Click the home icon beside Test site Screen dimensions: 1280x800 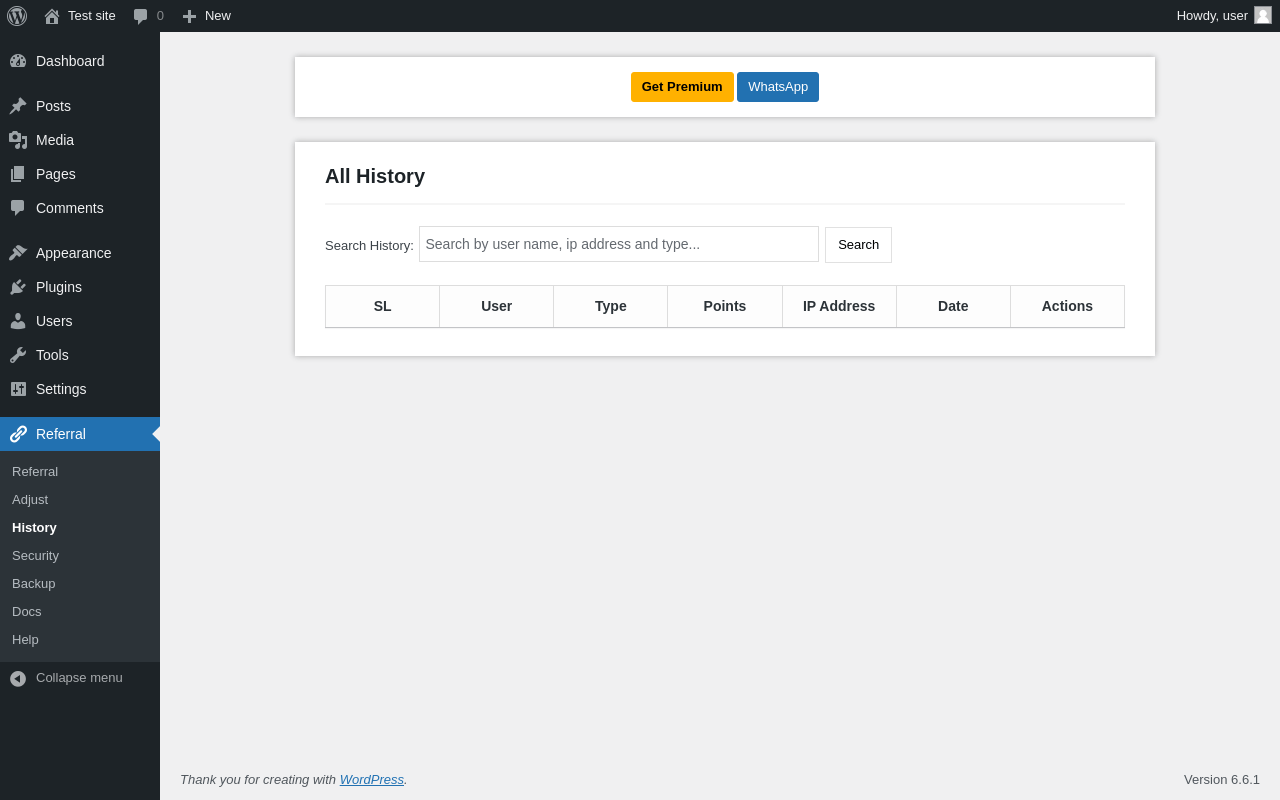(52, 16)
